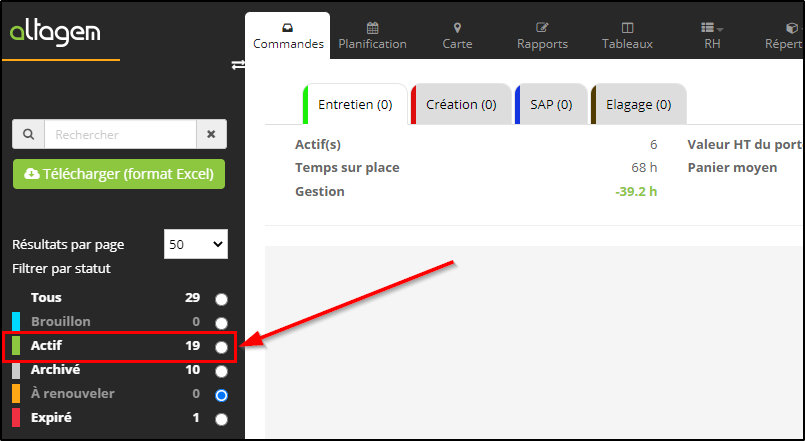Switch to the Création (0) tab

(x=460, y=104)
